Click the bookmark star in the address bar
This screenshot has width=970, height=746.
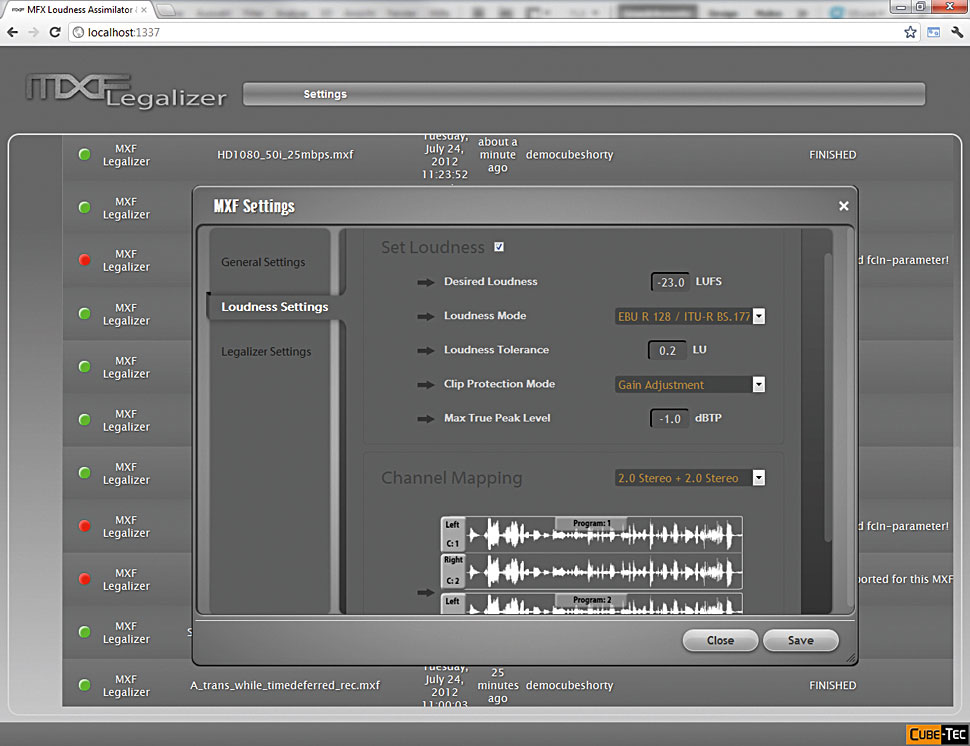pos(910,31)
